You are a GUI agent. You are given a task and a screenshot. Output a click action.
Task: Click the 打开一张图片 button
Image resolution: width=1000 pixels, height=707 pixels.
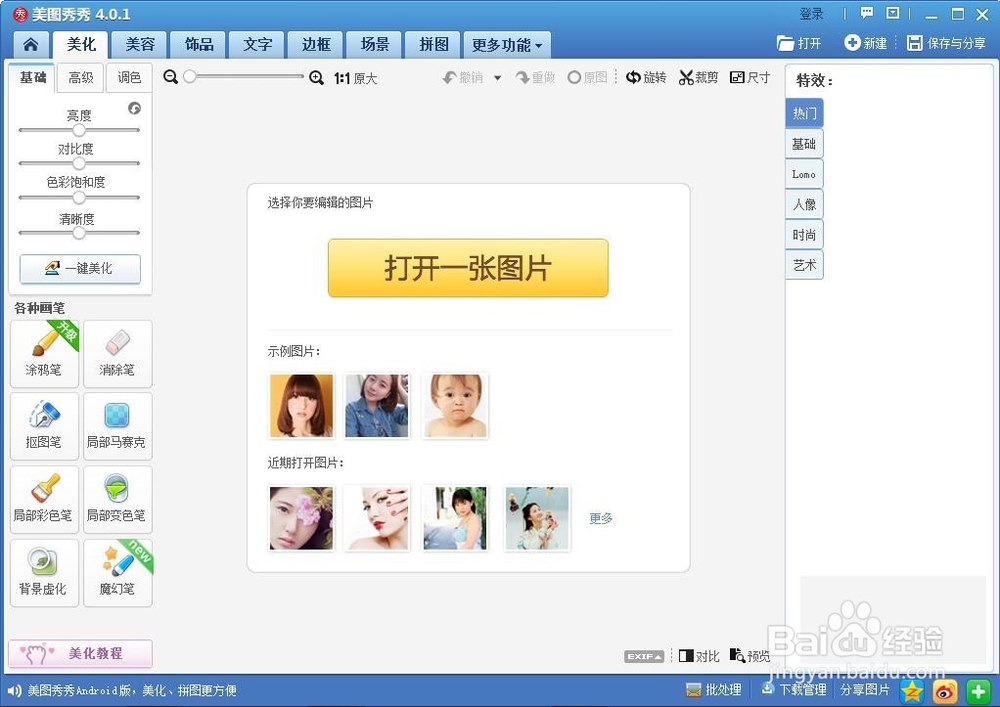(x=468, y=268)
